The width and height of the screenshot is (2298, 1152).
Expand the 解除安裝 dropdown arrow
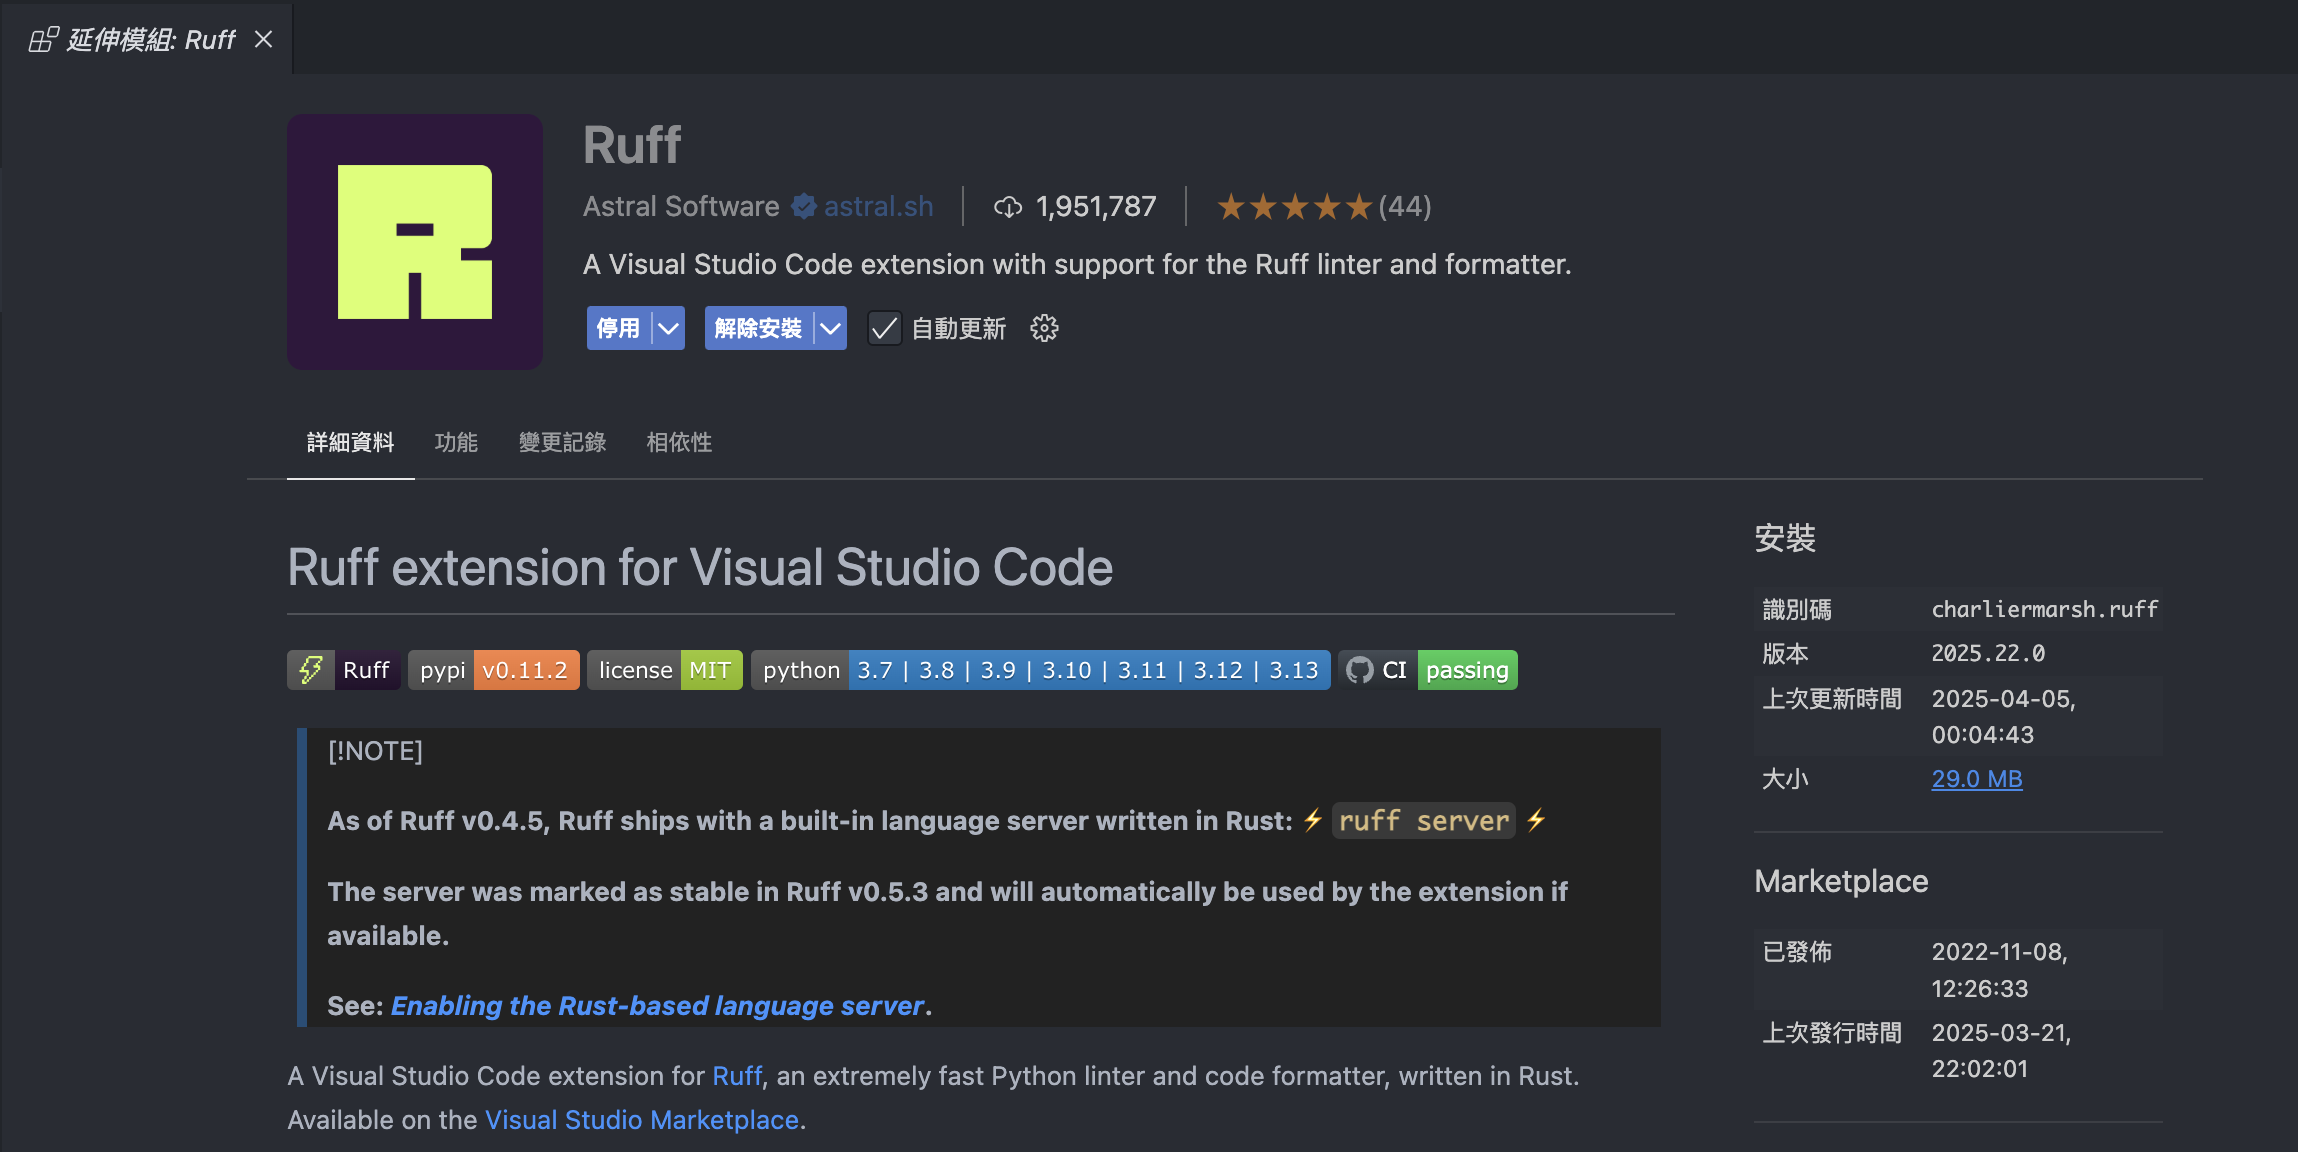(x=830, y=328)
